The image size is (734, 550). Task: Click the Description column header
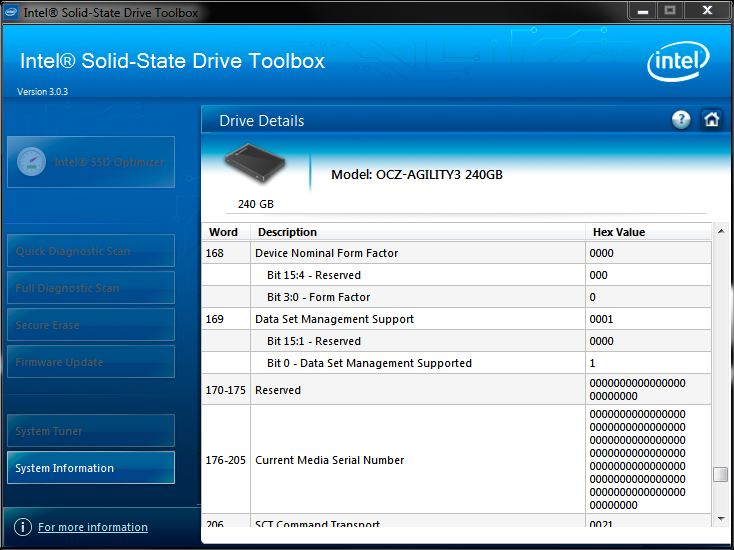tap(418, 232)
